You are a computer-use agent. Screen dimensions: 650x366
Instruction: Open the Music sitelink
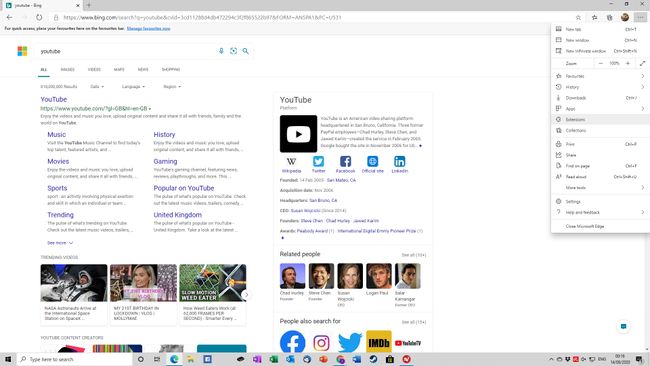pyautogui.click(x=56, y=135)
